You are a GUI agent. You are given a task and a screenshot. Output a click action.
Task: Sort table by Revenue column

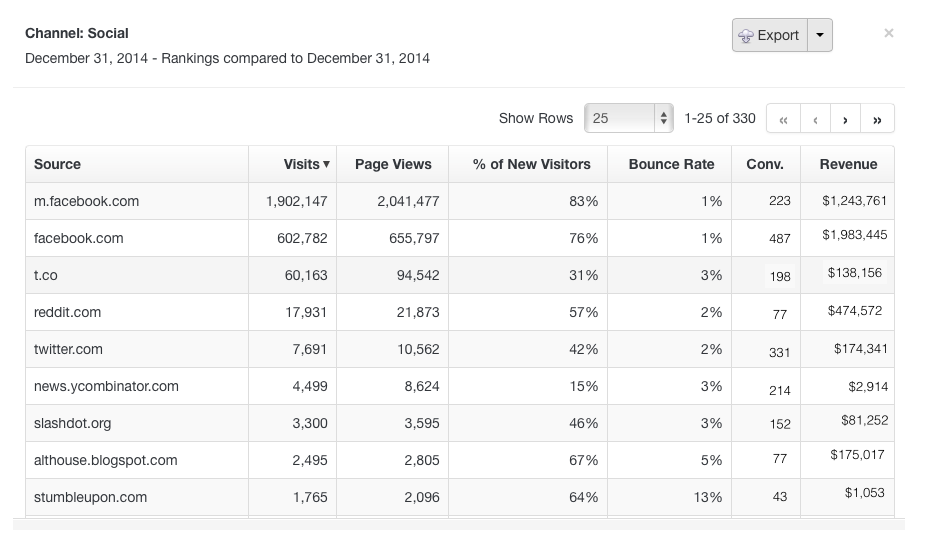[x=848, y=164]
